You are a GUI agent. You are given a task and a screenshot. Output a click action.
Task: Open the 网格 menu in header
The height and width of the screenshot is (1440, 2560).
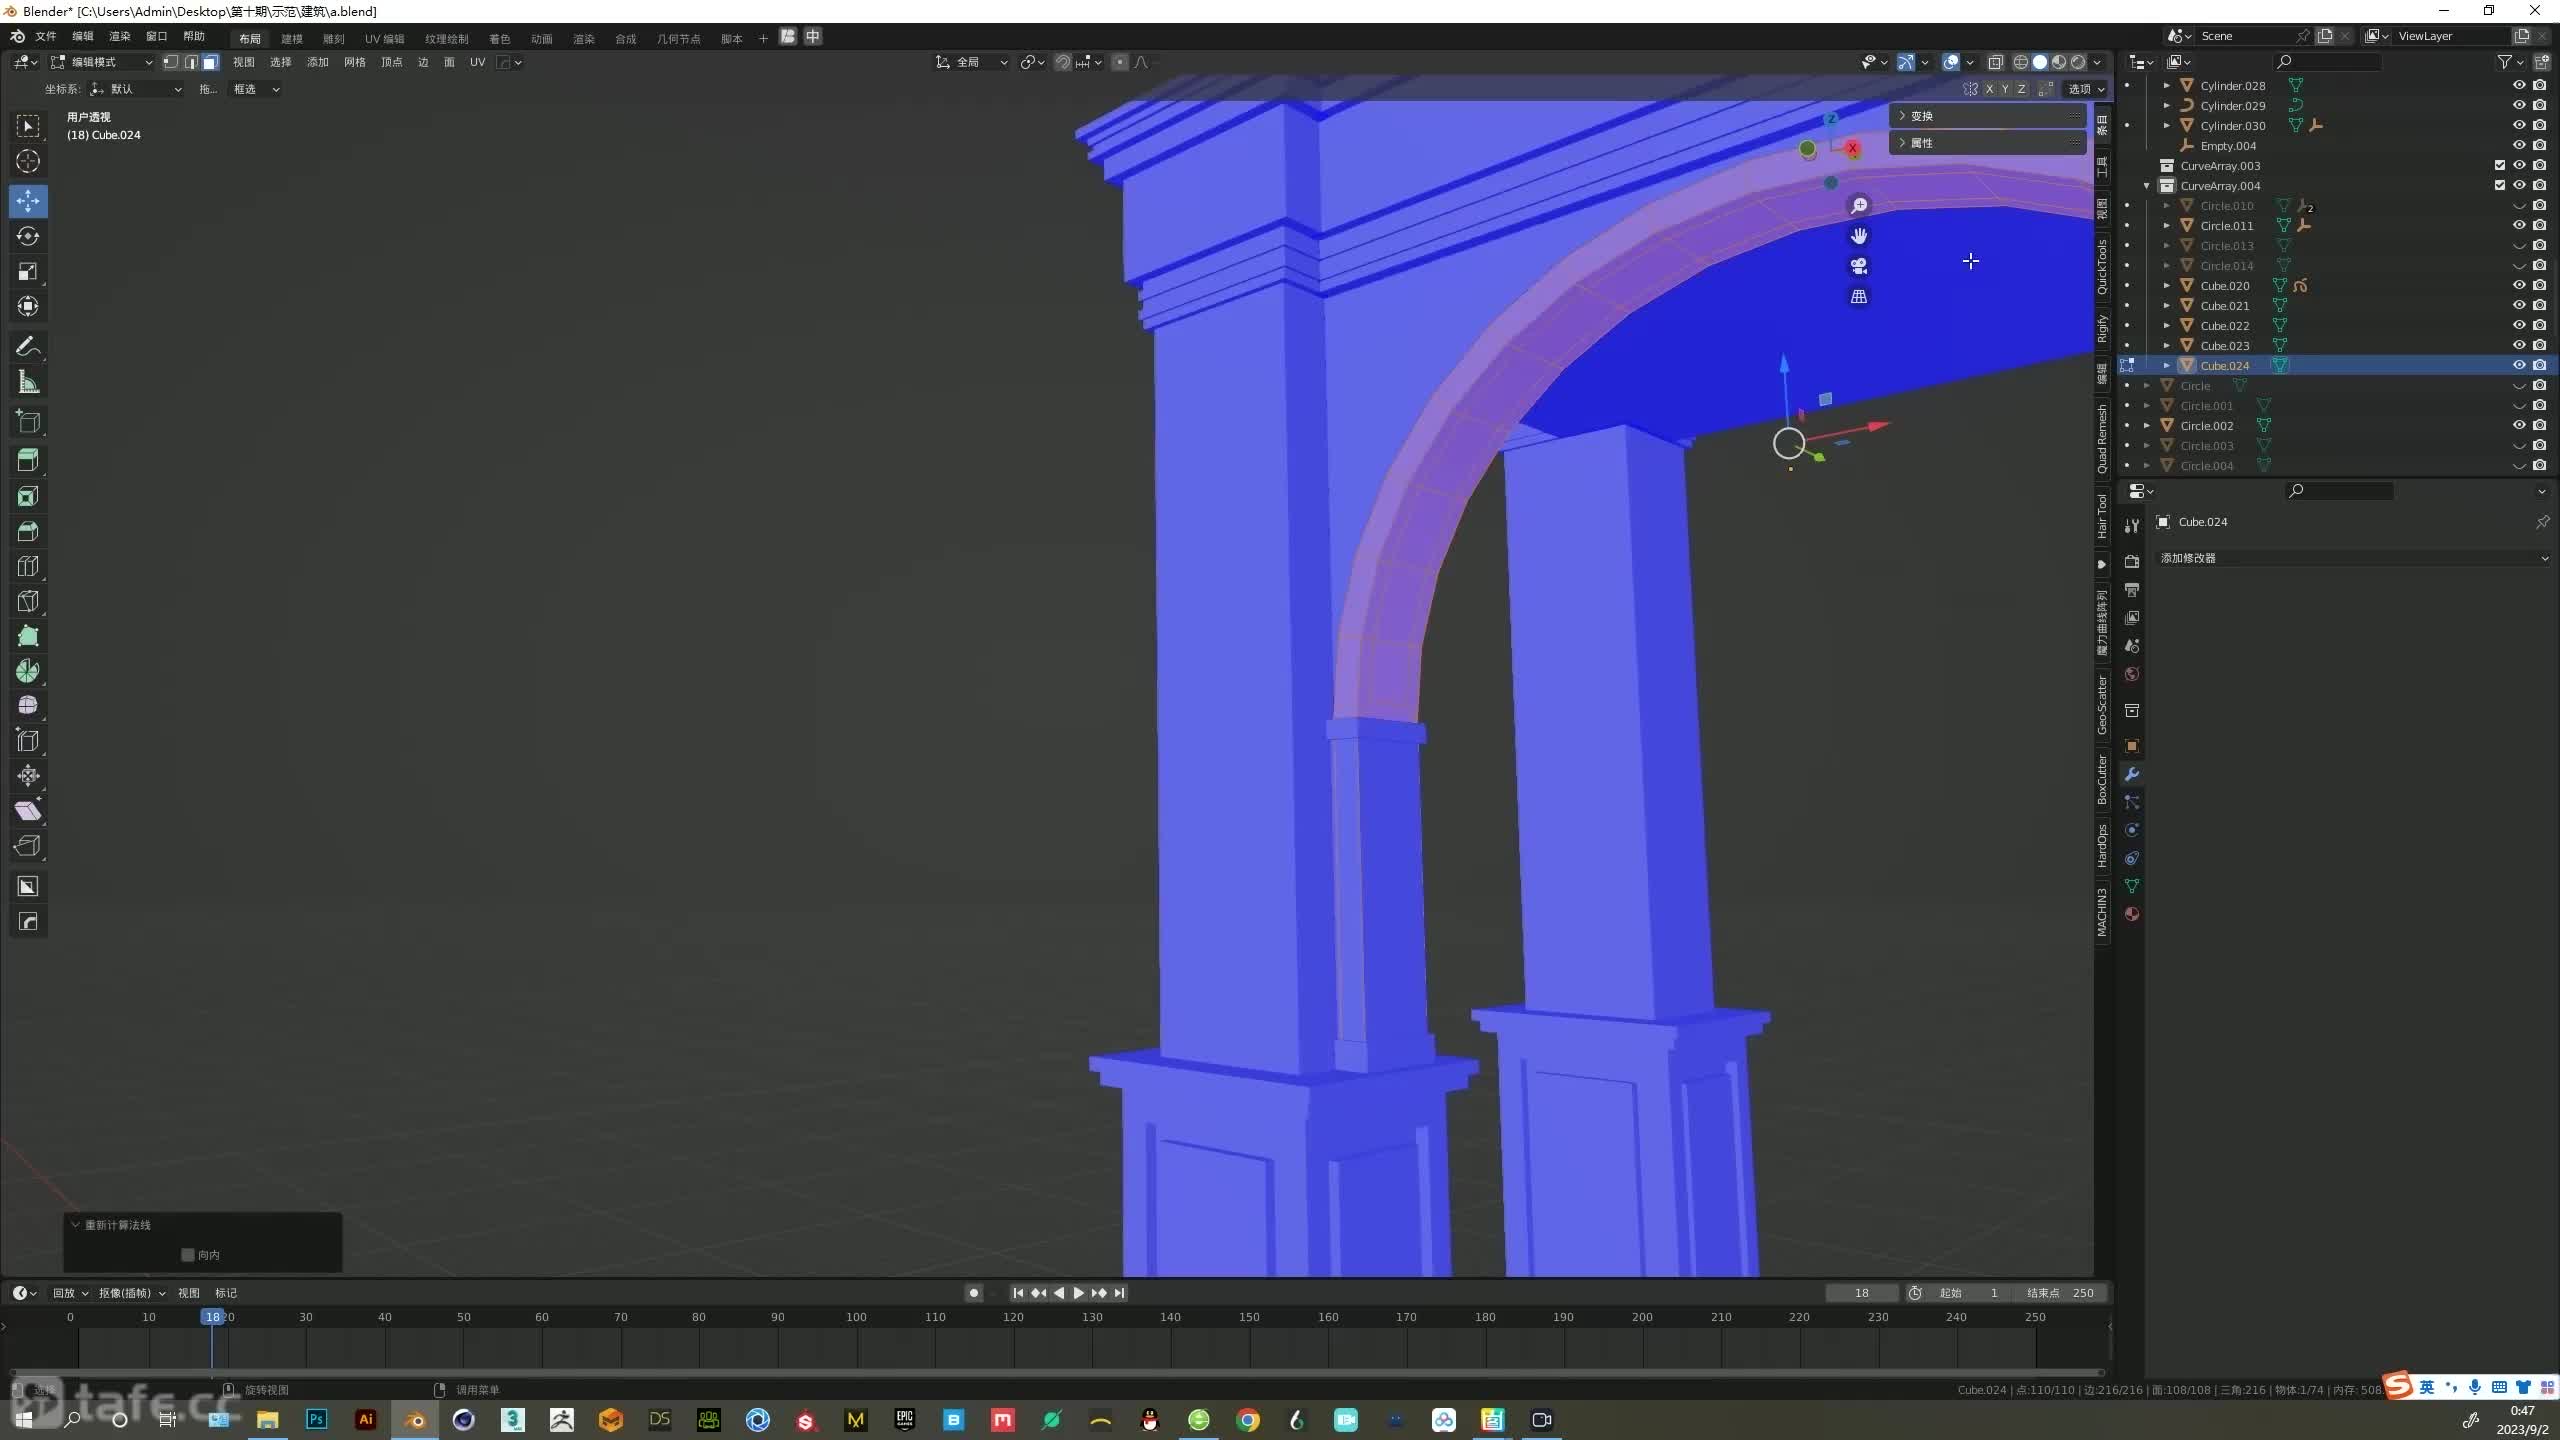pos(355,62)
